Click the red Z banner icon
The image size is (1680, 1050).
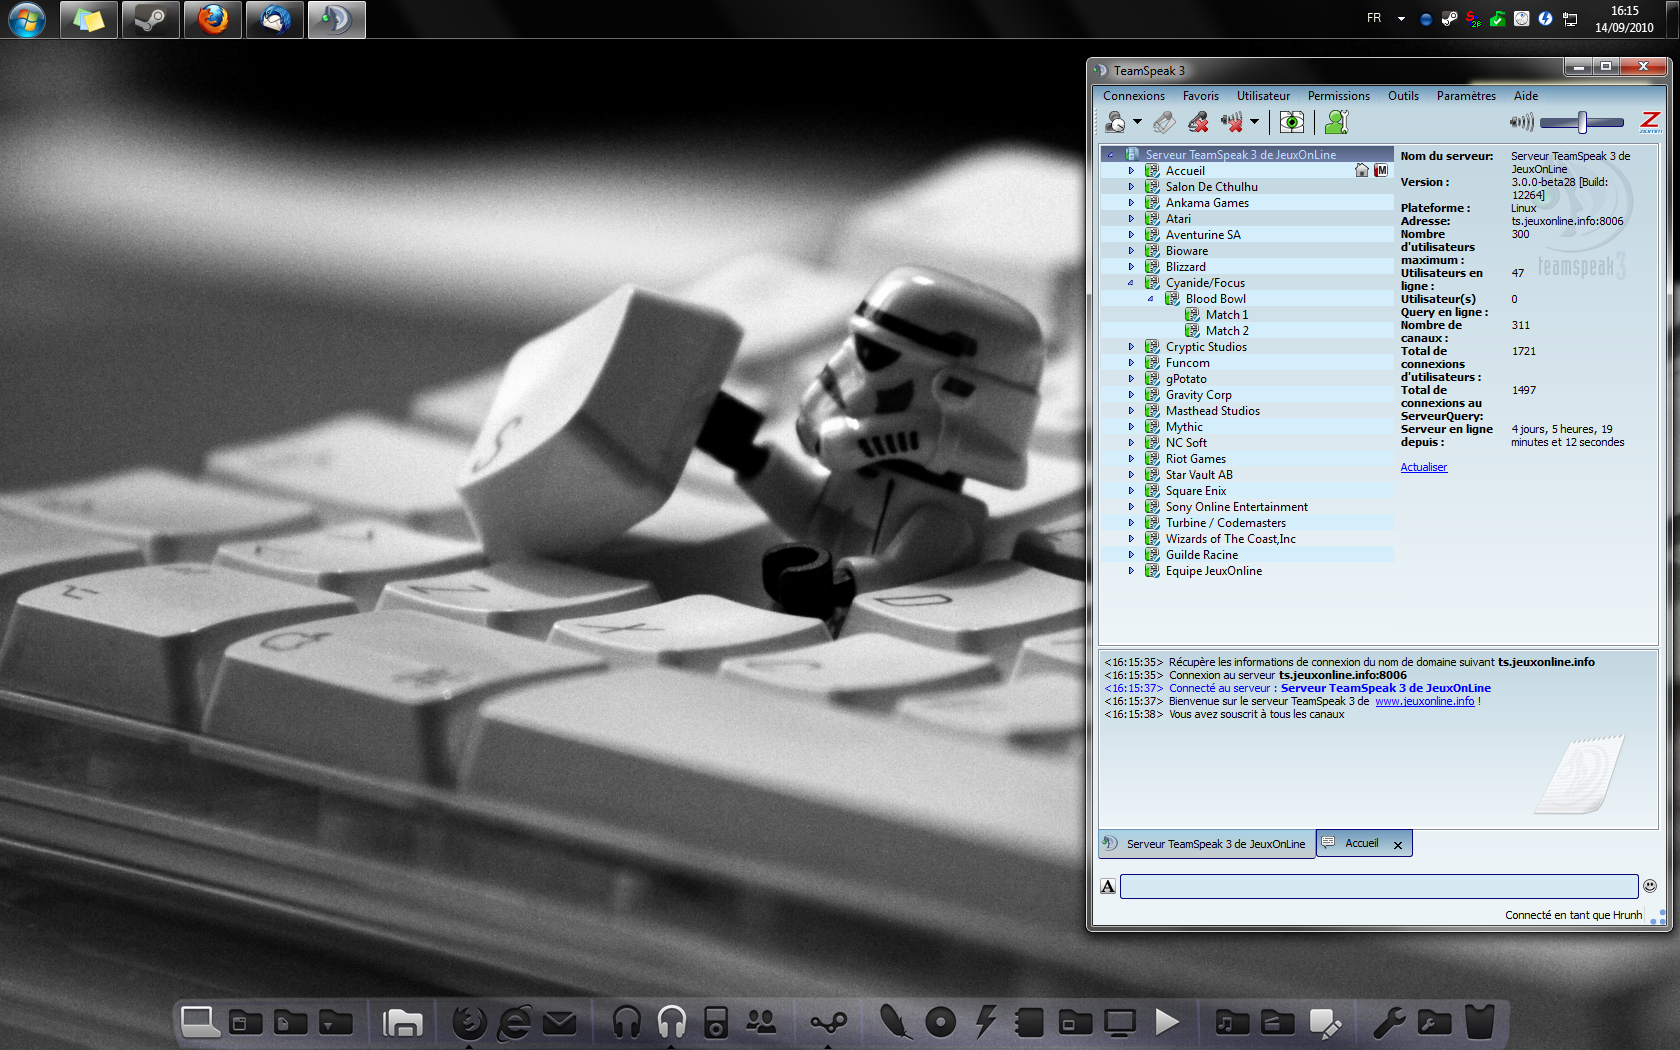click(x=1651, y=122)
